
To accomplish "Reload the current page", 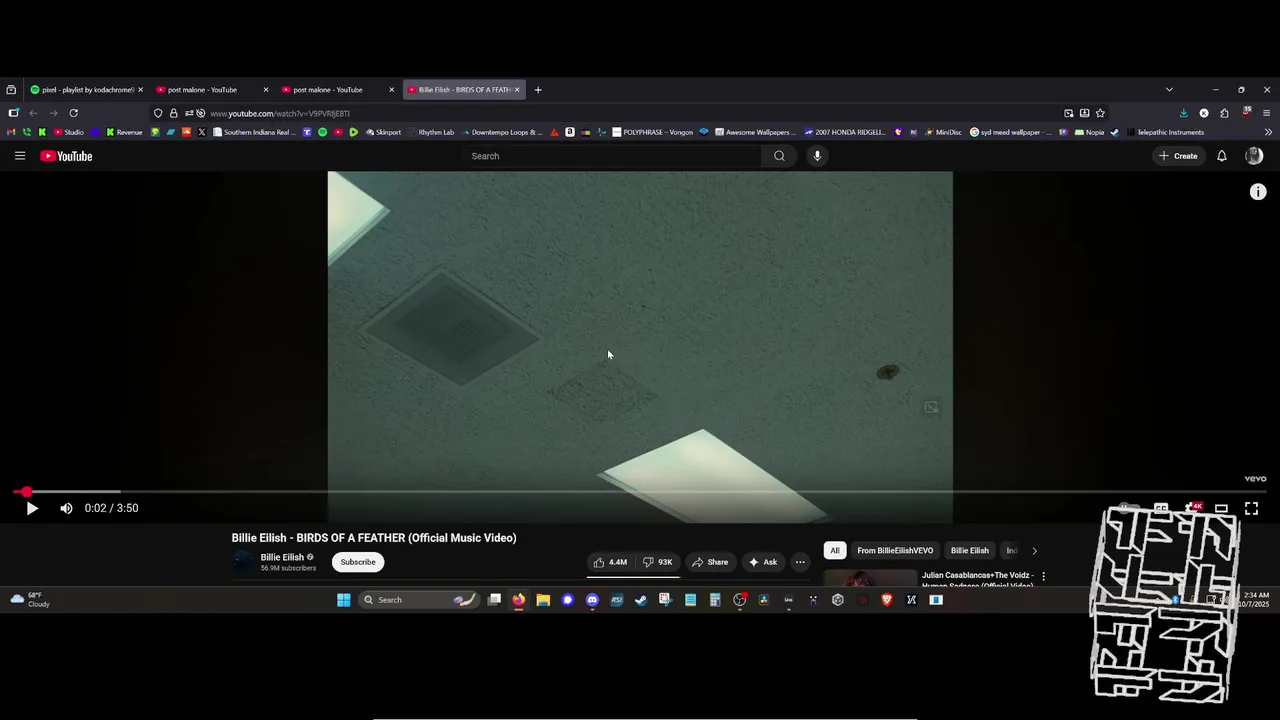I will [73, 113].
